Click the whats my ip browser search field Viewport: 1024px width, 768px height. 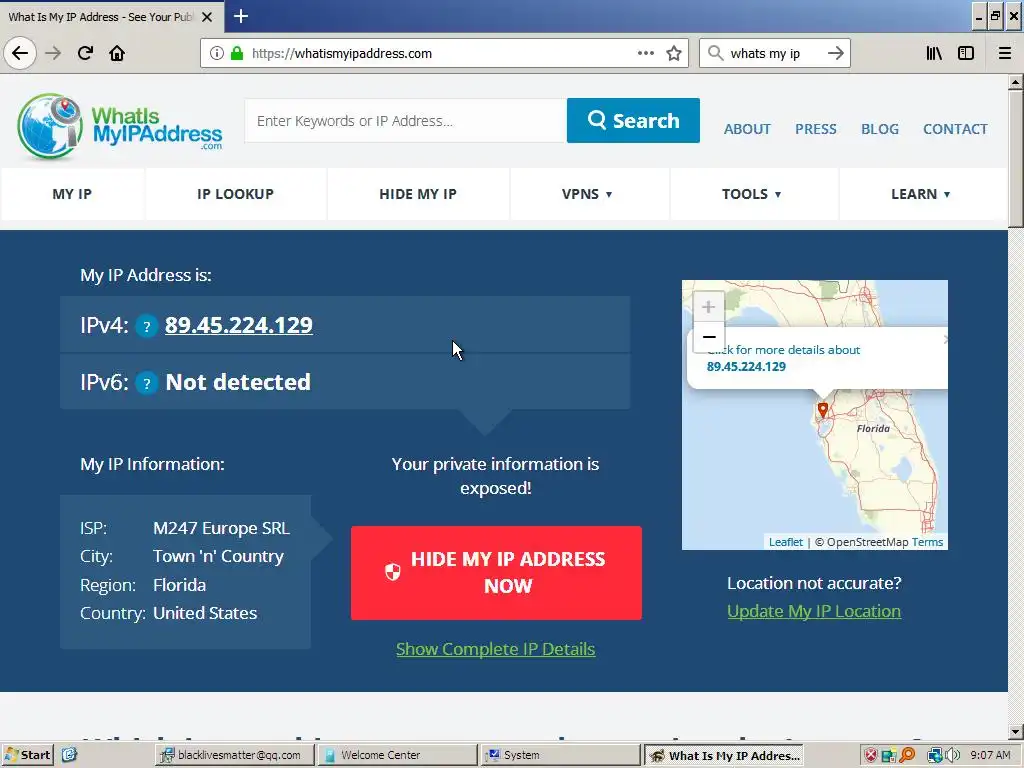(x=775, y=53)
